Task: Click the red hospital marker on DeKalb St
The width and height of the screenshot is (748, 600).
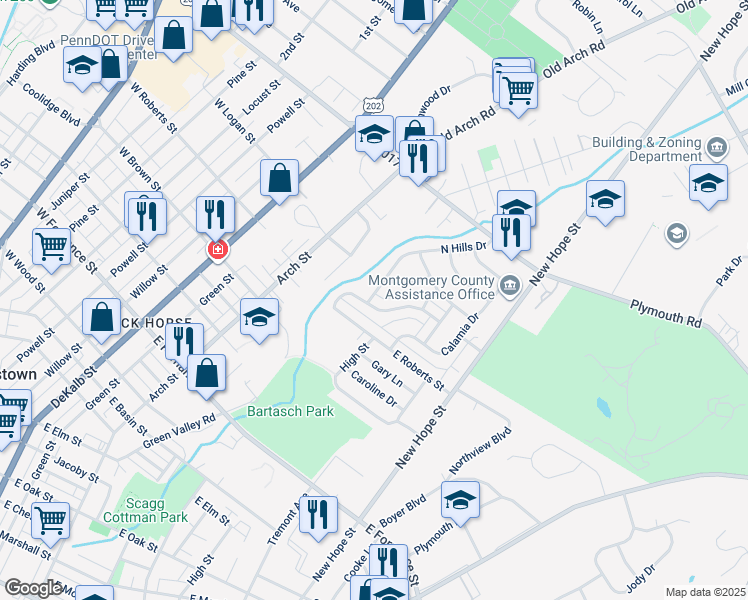Action: [218, 249]
